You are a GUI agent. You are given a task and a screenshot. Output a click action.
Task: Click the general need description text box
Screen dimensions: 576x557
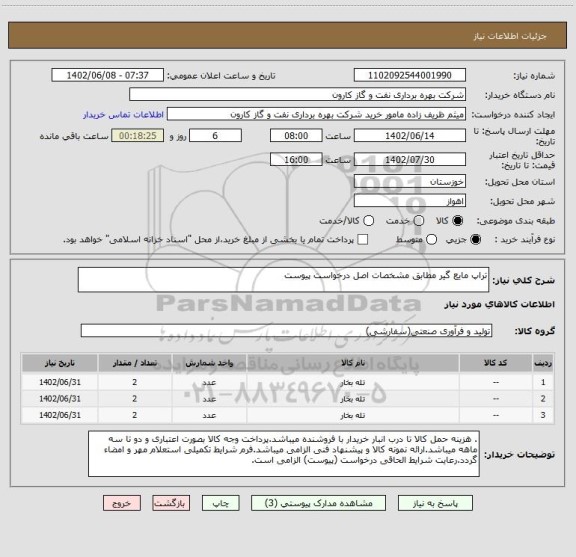(x=283, y=280)
